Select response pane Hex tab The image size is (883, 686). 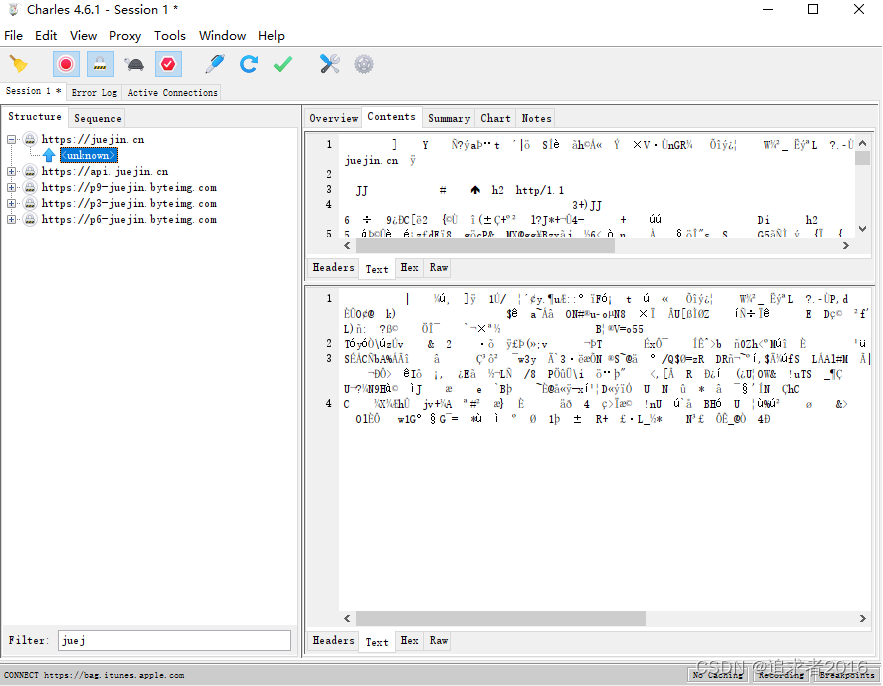pyautogui.click(x=409, y=640)
